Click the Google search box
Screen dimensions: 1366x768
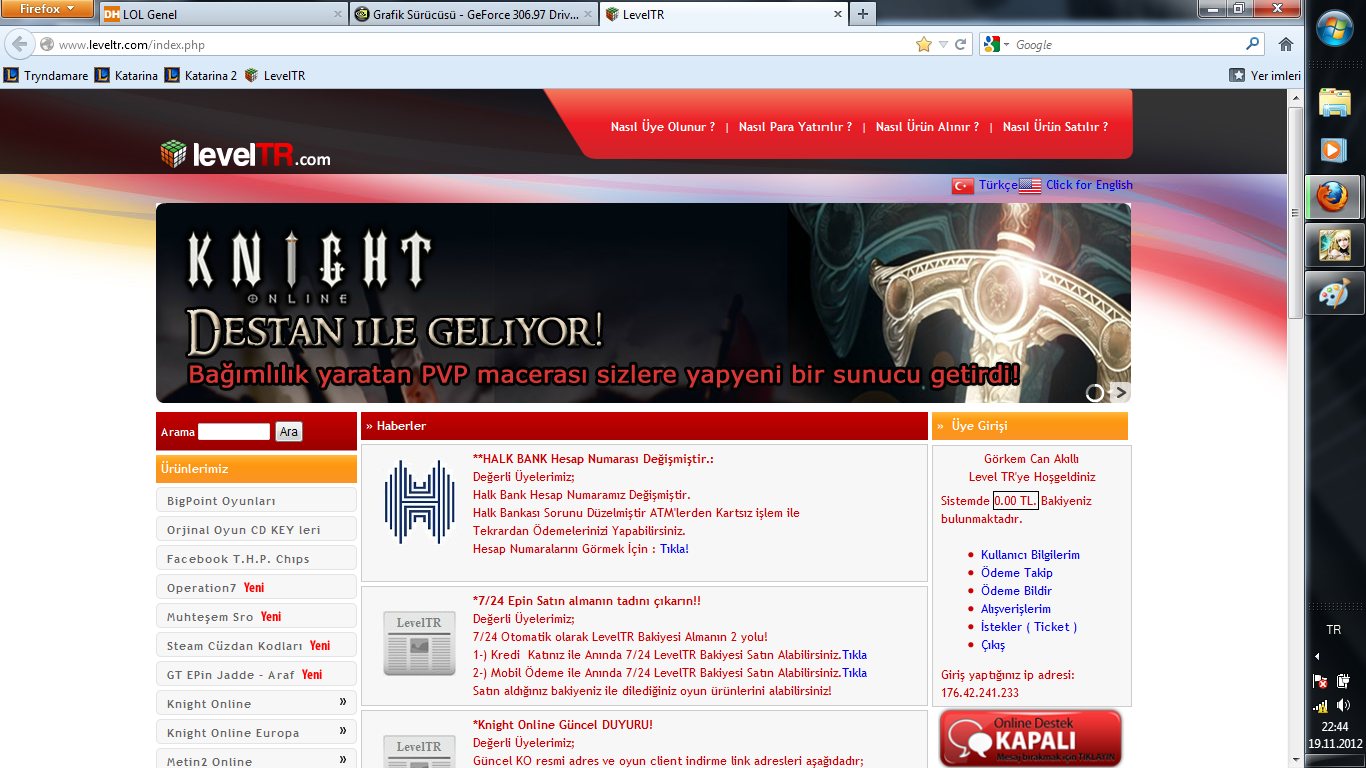point(1128,45)
